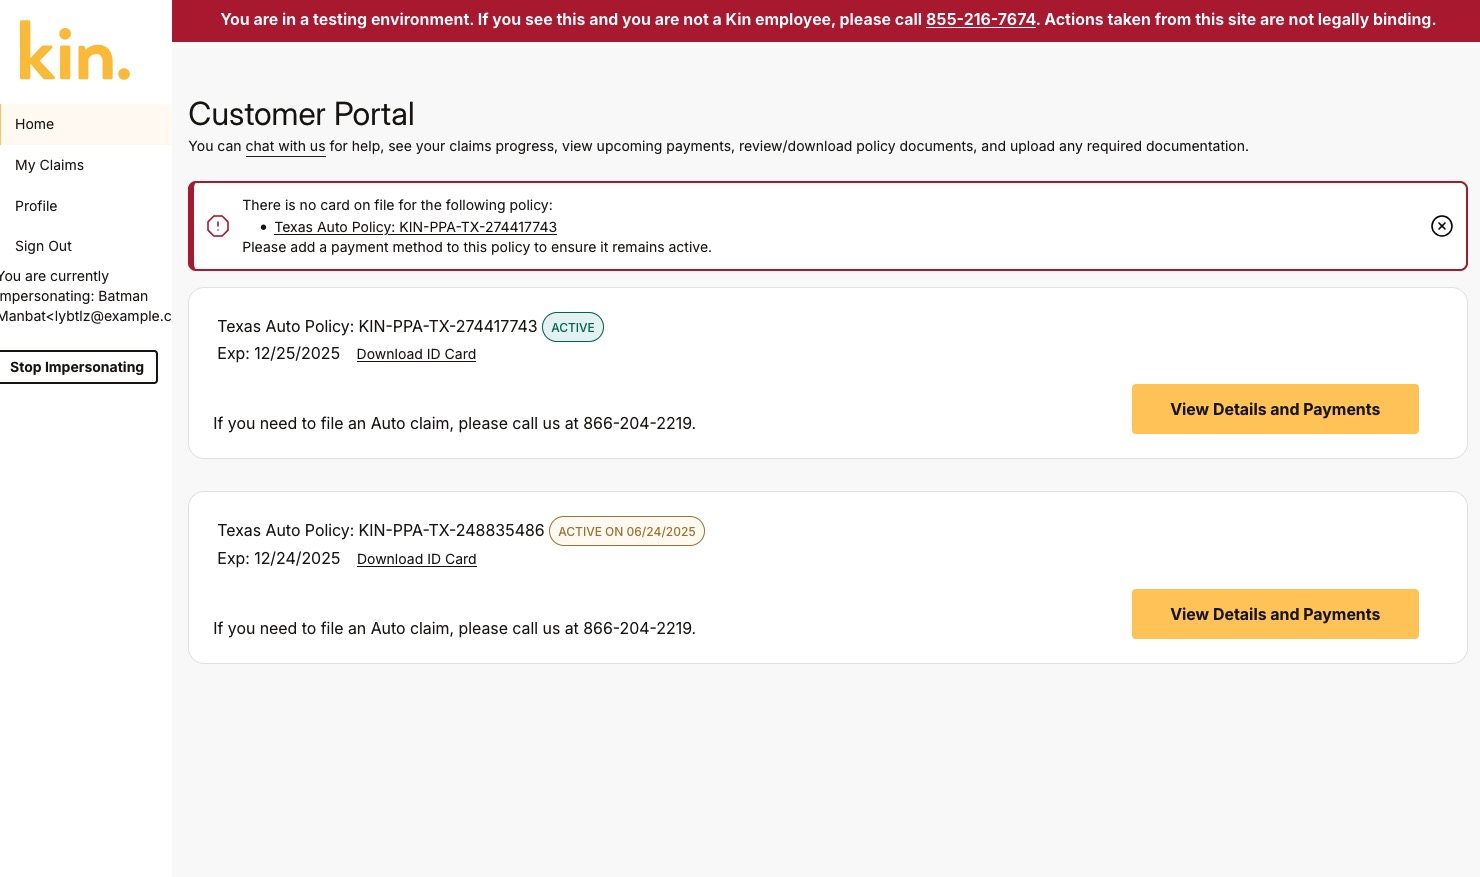Click the Exp: 12/25/2025 text
The height and width of the screenshot is (877, 1480).
tap(278, 353)
